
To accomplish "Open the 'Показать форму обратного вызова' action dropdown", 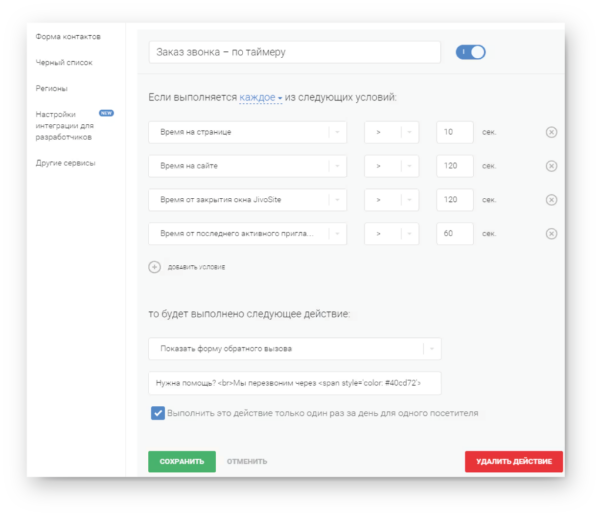I will (x=295, y=349).
